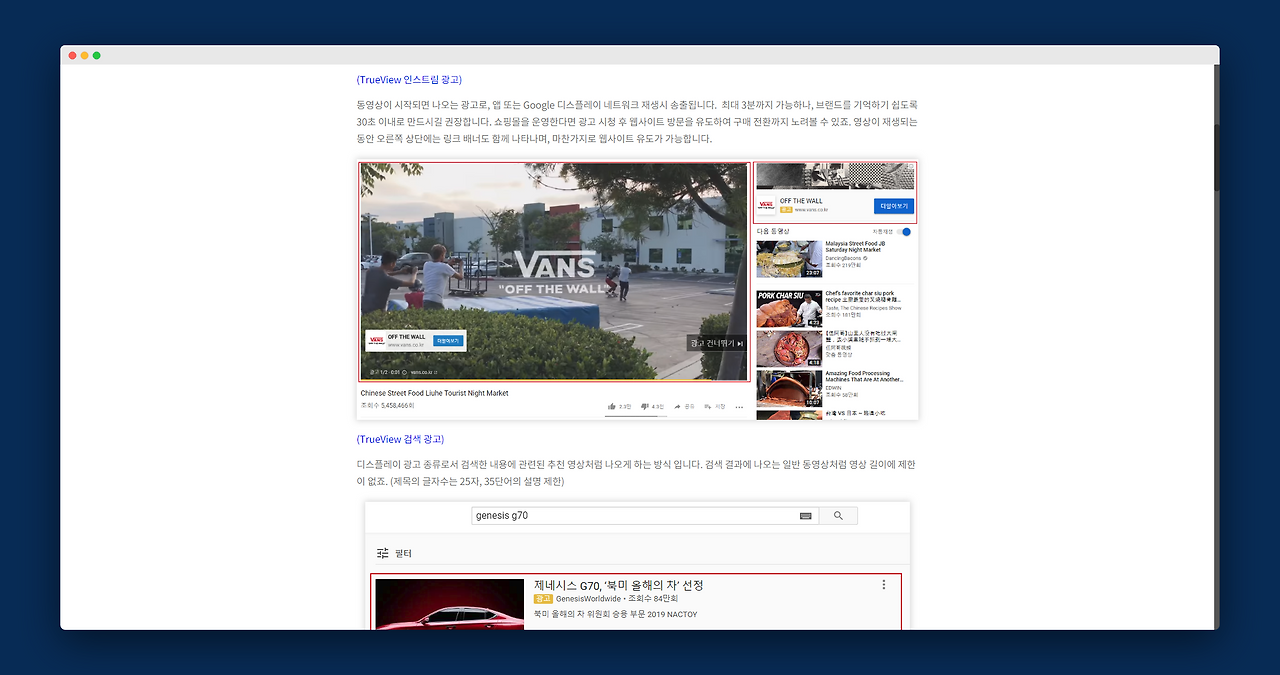The width and height of the screenshot is (1280, 675).
Task: Click the (TrueView 검색 광고) heading link
Action: tap(400, 439)
